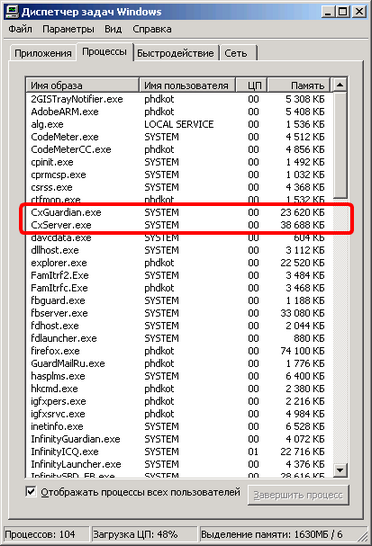
Task: Click the process list scrollbar thumb
Action: tap(340, 145)
